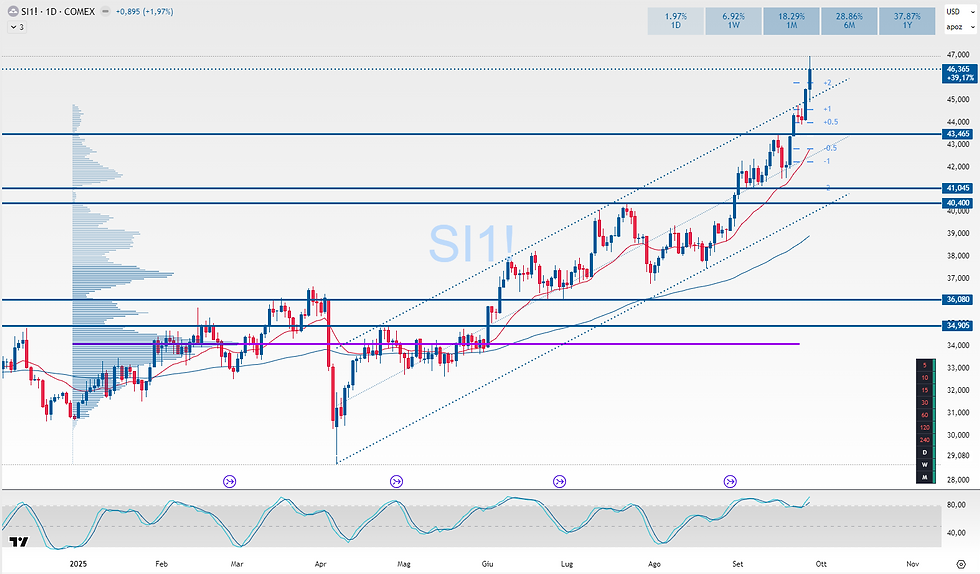Click the Feb label on time axis
980x574 pixels.
161,564
